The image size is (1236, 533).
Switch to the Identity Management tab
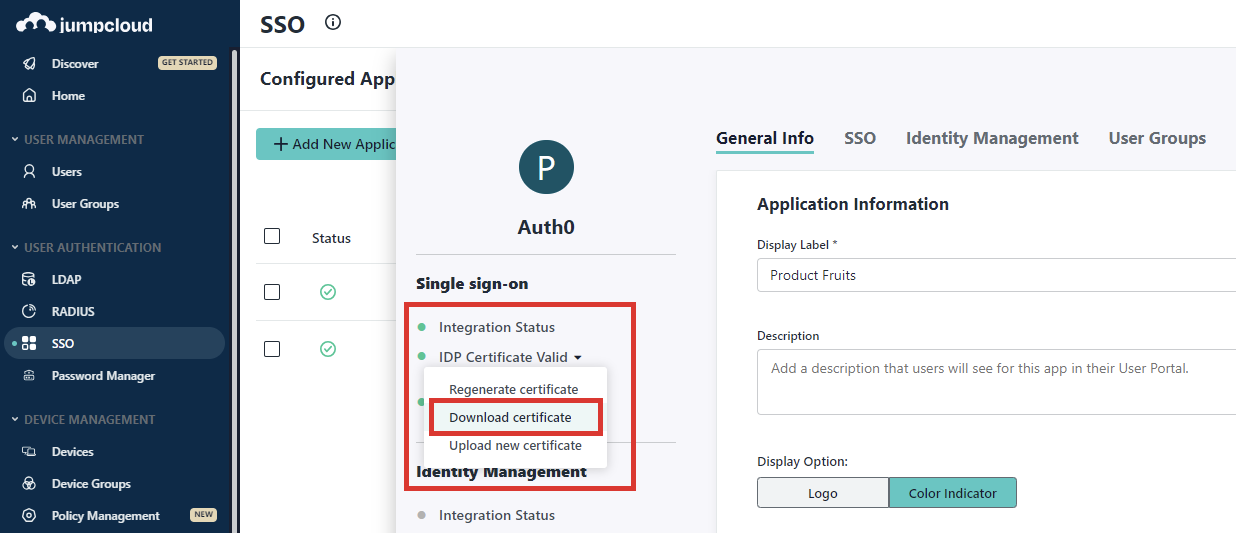tap(992, 139)
